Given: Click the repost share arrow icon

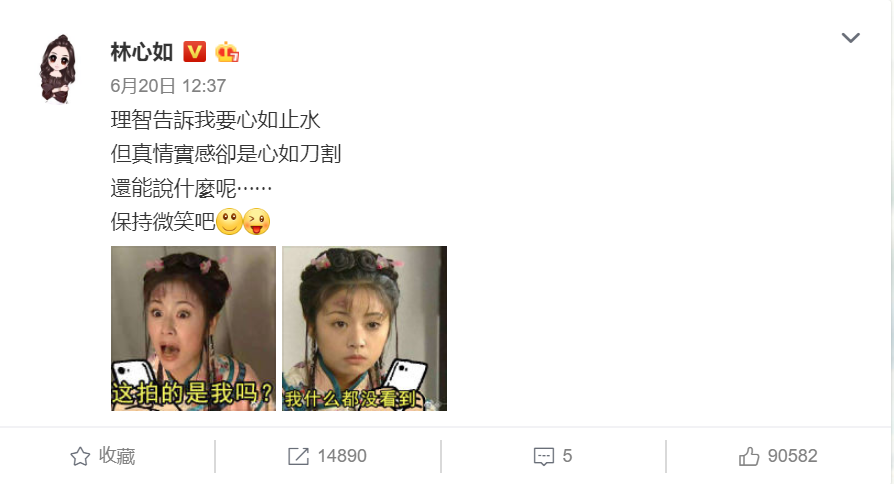Looking at the screenshot, I should point(298,456).
